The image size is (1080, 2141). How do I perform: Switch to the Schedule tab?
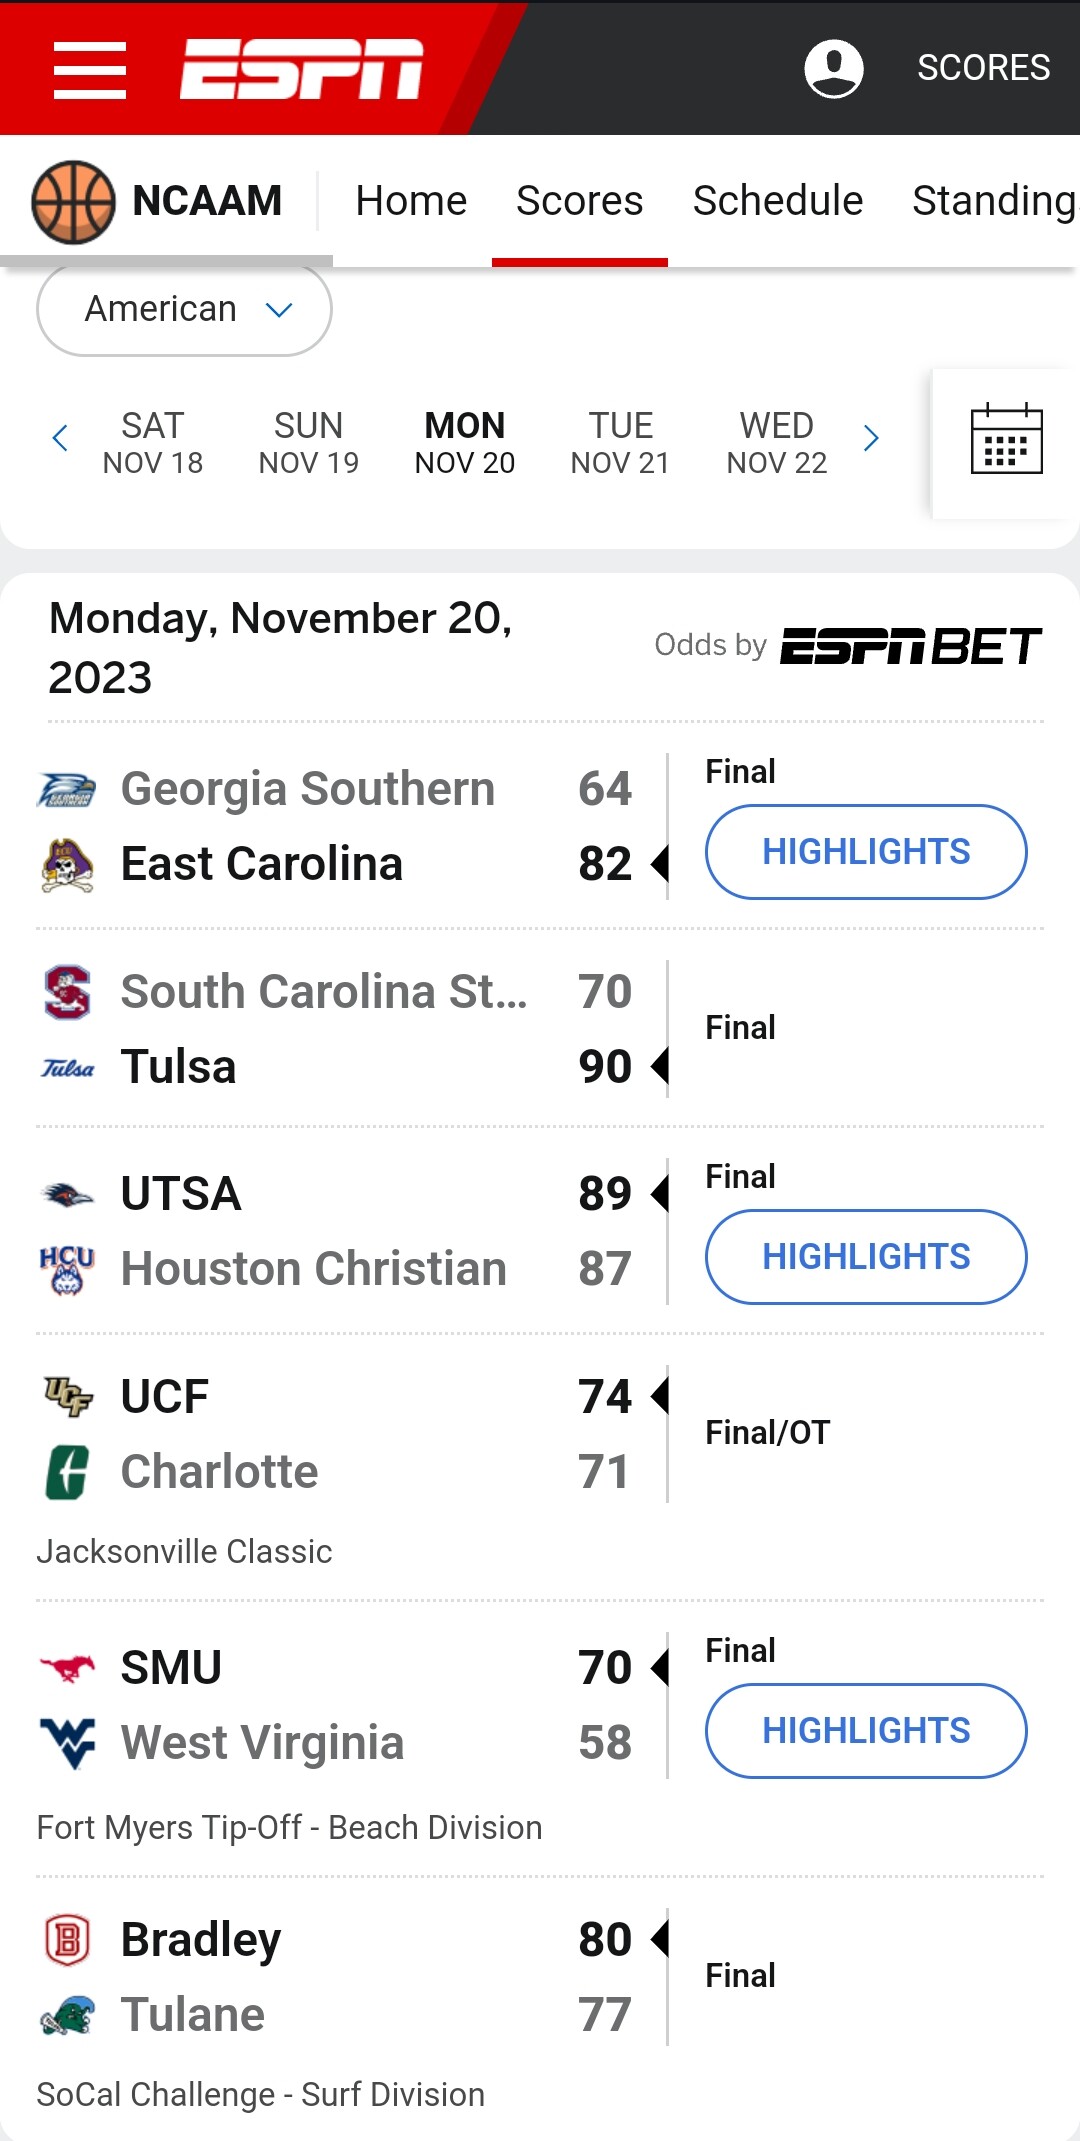point(778,200)
